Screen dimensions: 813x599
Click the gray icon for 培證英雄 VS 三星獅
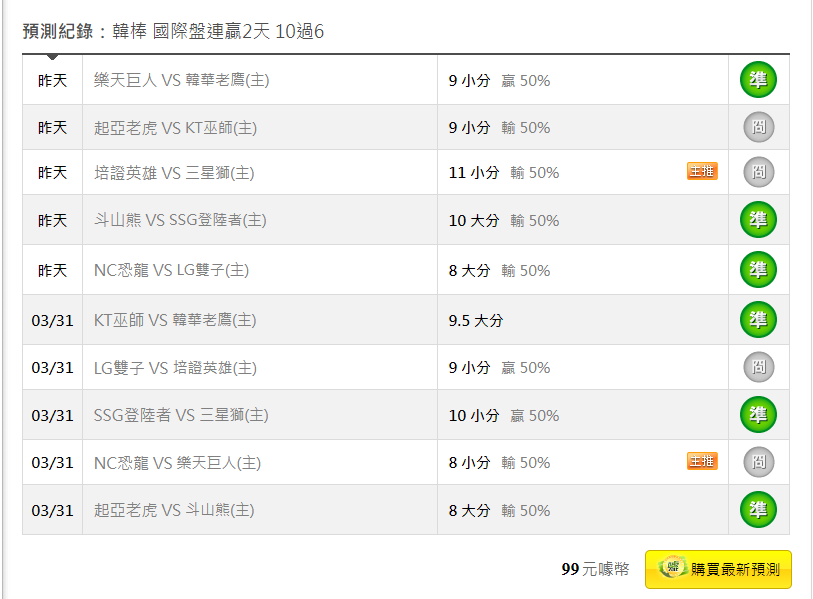click(x=758, y=172)
